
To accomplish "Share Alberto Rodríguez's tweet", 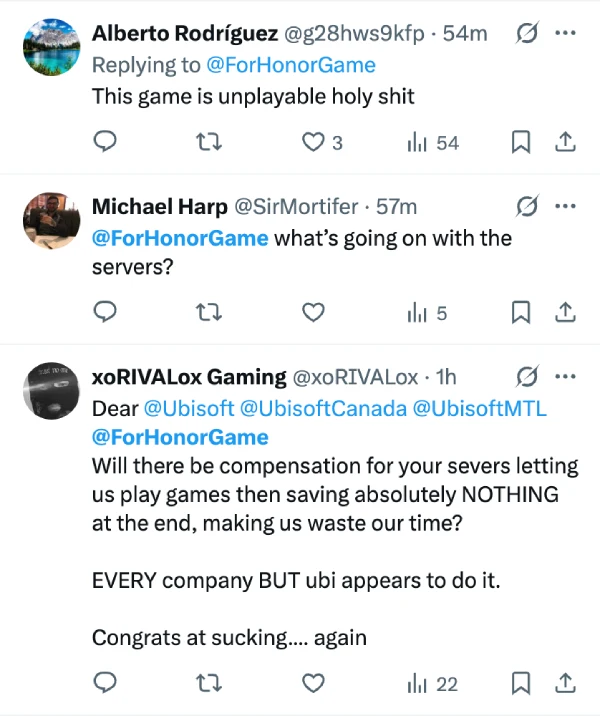I will point(565,143).
